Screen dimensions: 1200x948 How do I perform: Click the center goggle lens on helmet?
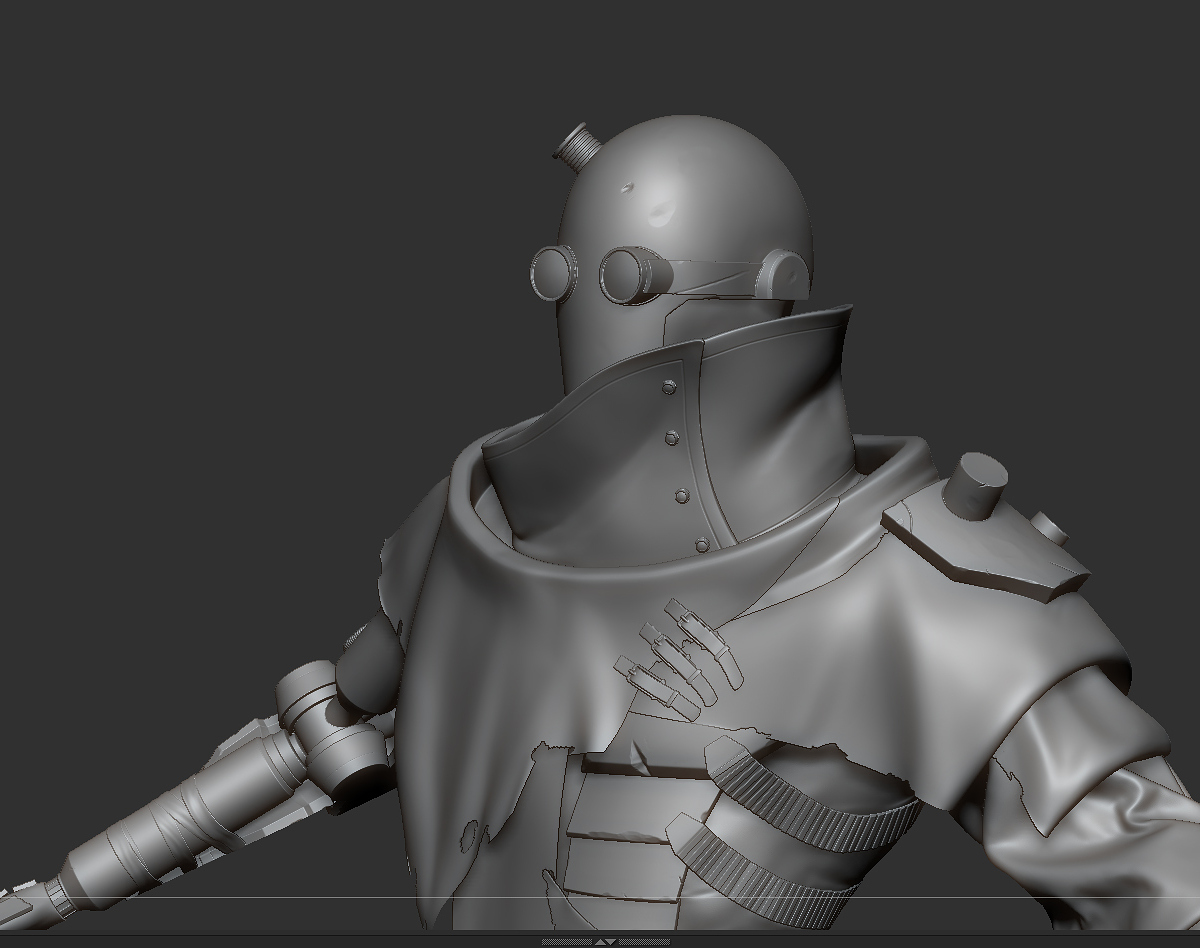click(627, 275)
